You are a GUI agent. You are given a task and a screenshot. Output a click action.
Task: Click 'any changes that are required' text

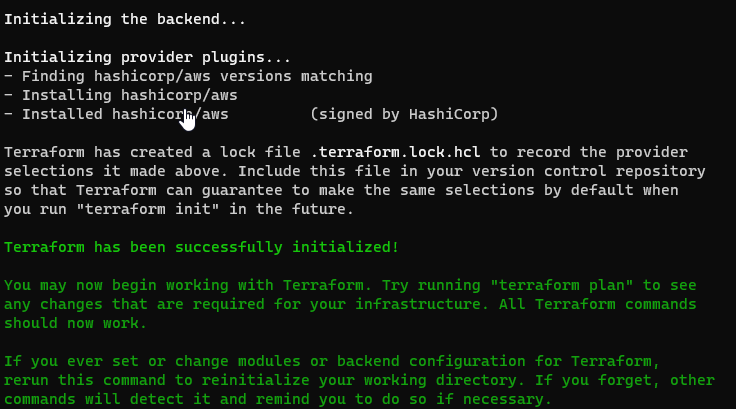click(x=134, y=304)
